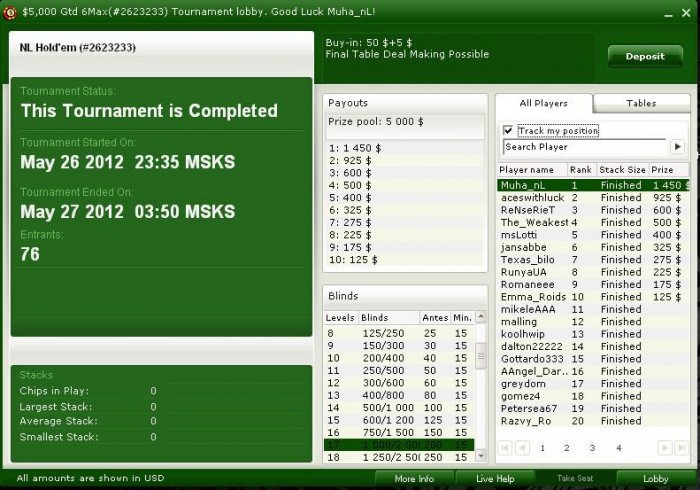Click the Deposit button
The height and width of the screenshot is (490, 700).
[645, 56]
